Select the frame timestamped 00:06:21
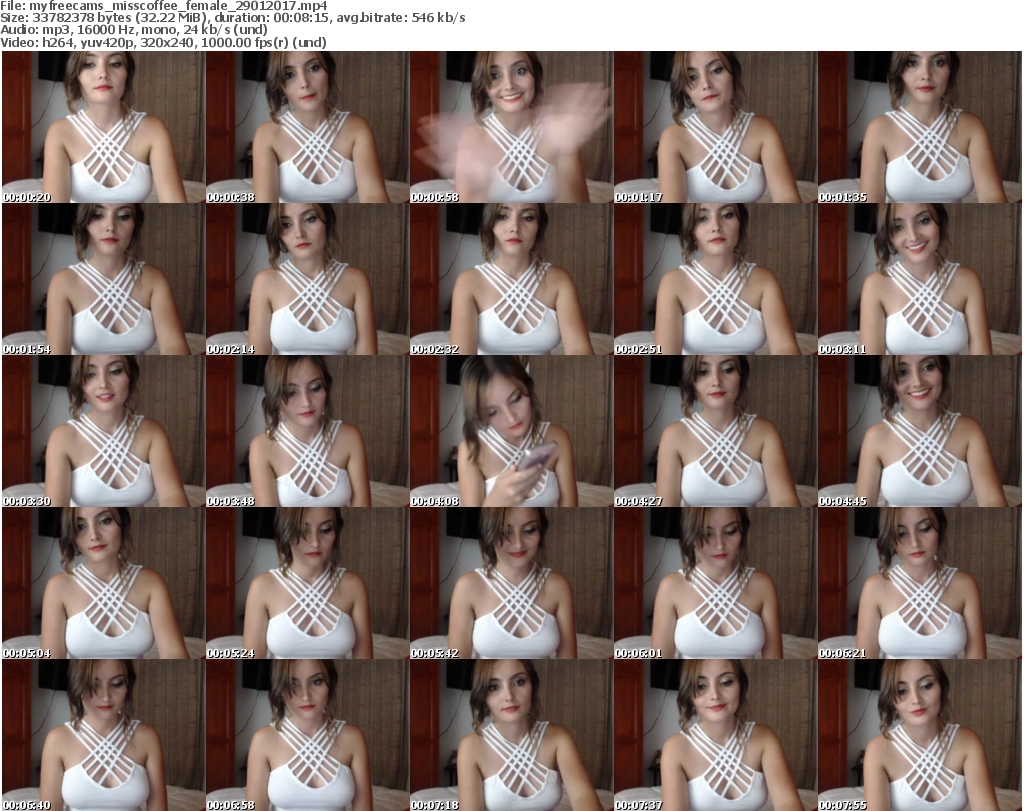 [920, 584]
